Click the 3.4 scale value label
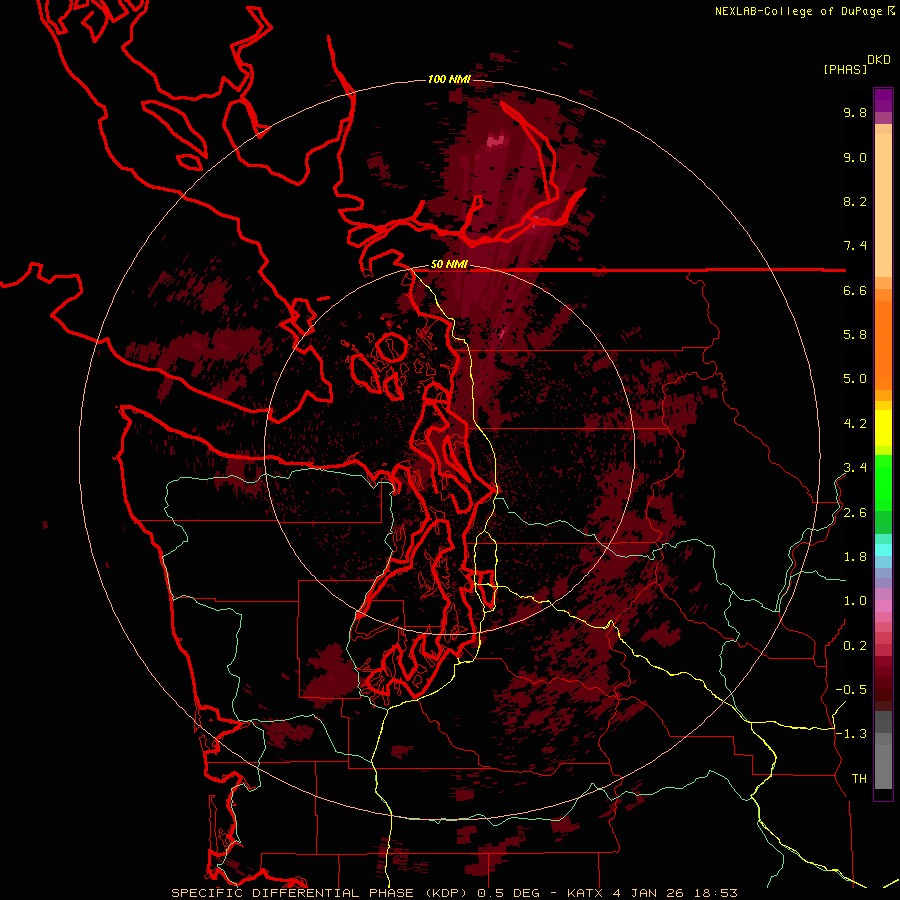 pos(855,468)
